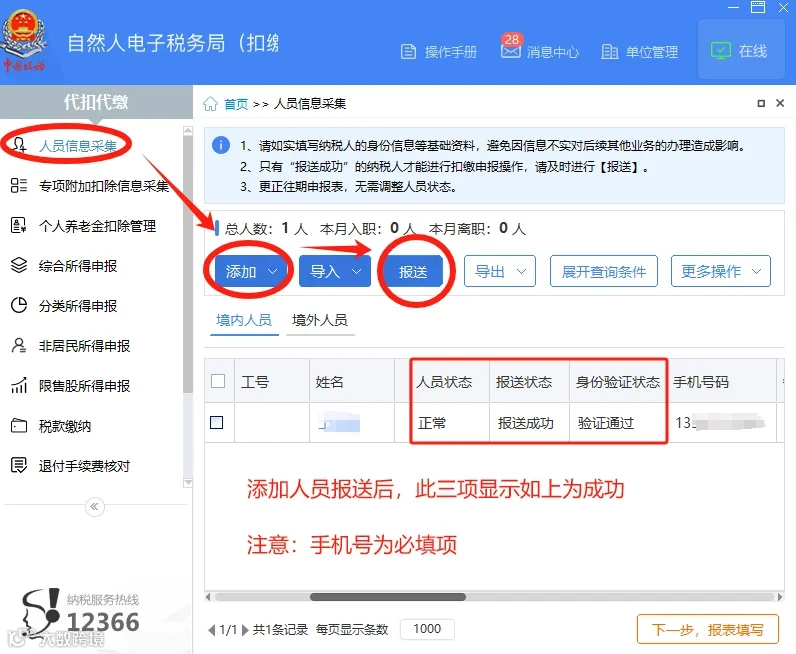Click sidebar vertical scrollbar thumb

188,264
